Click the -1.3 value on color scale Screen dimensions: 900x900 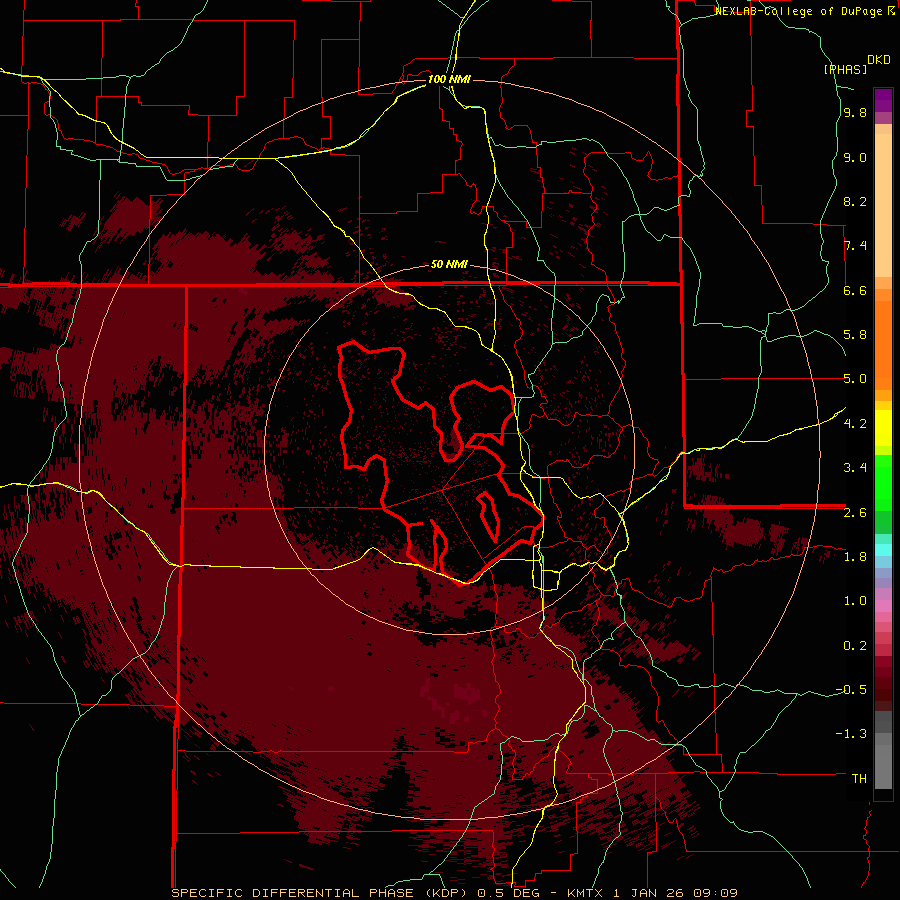[x=851, y=735]
